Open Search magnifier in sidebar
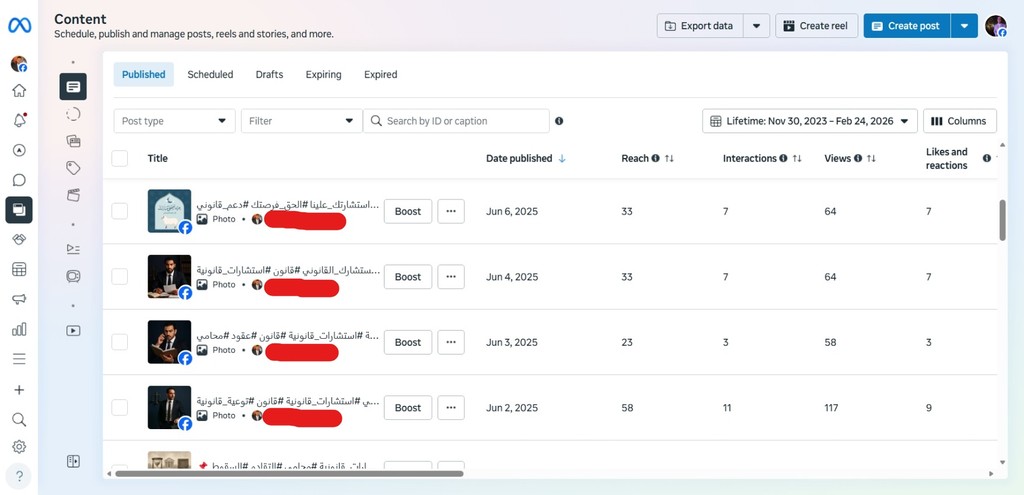This screenshot has height=495, width=1024. (x=19, y=419)
